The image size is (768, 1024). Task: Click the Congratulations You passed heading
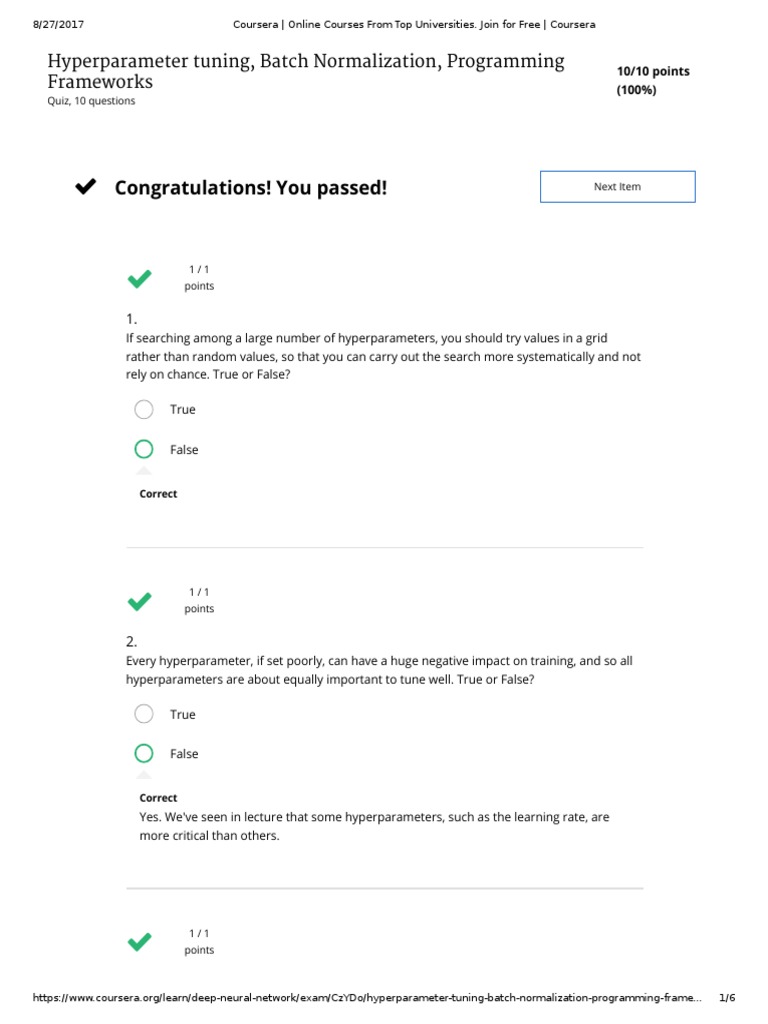coord(250,188)
